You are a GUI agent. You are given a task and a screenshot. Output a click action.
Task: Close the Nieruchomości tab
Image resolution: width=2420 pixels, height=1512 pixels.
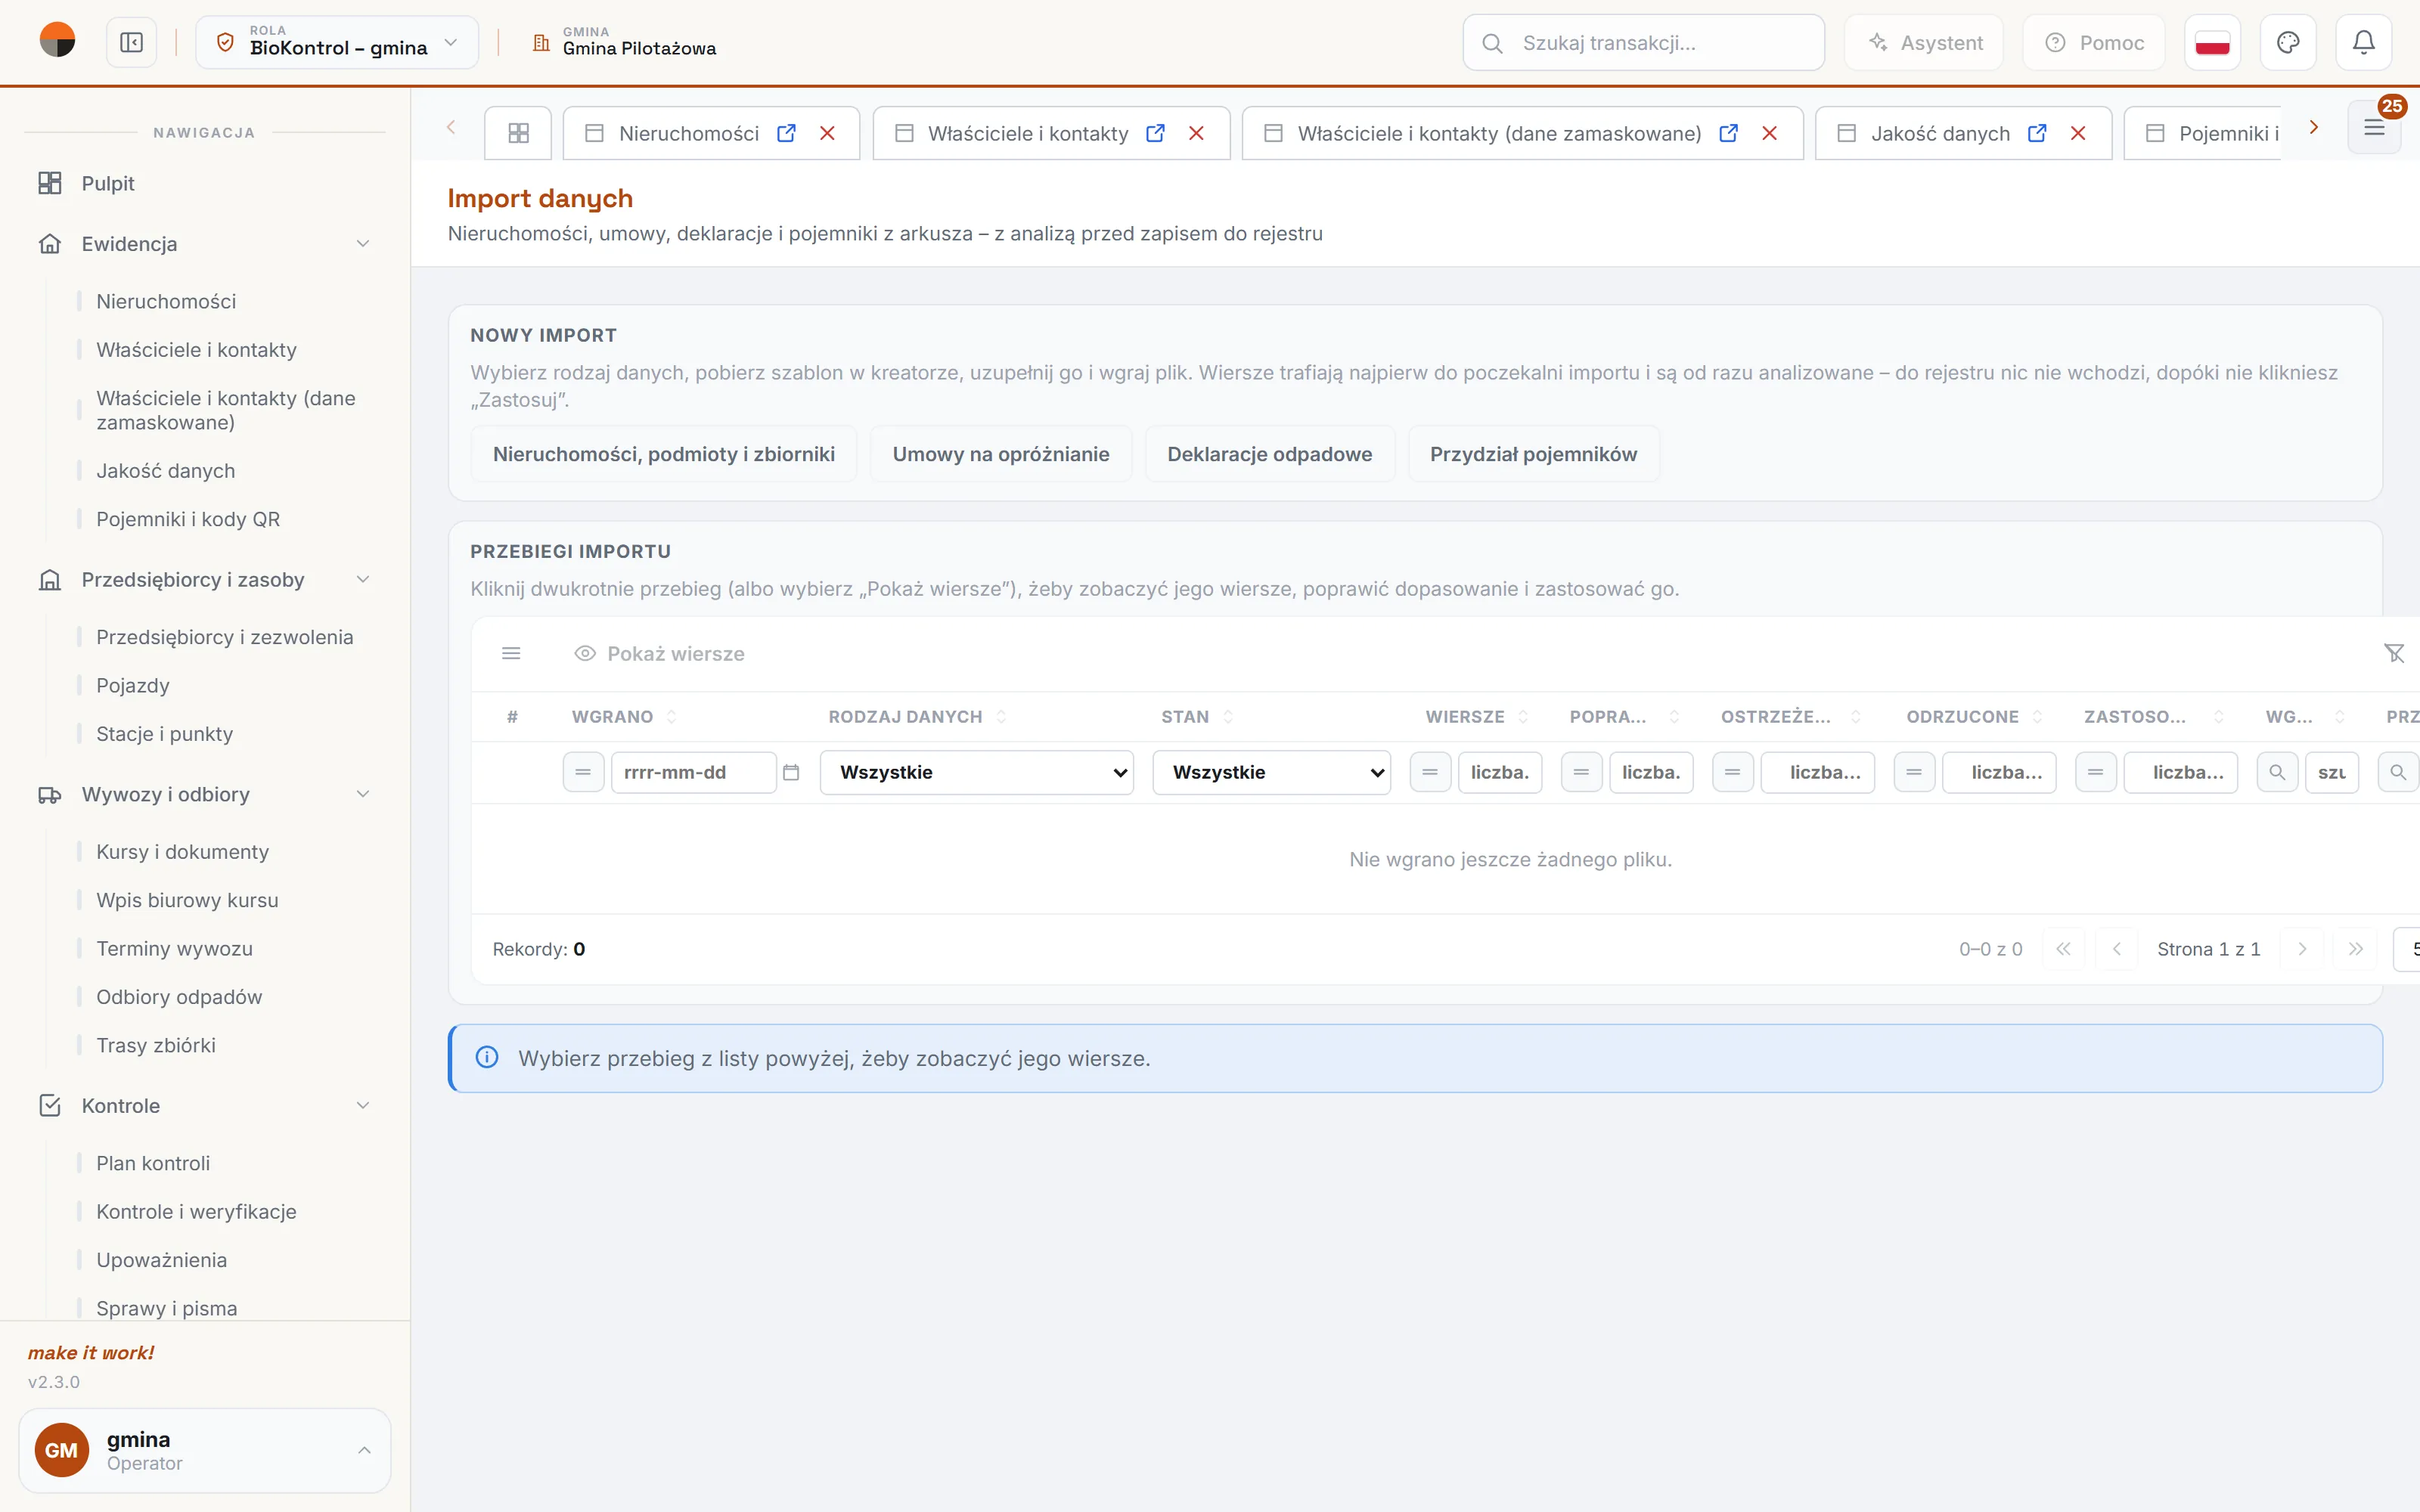(x=827, y=133)
